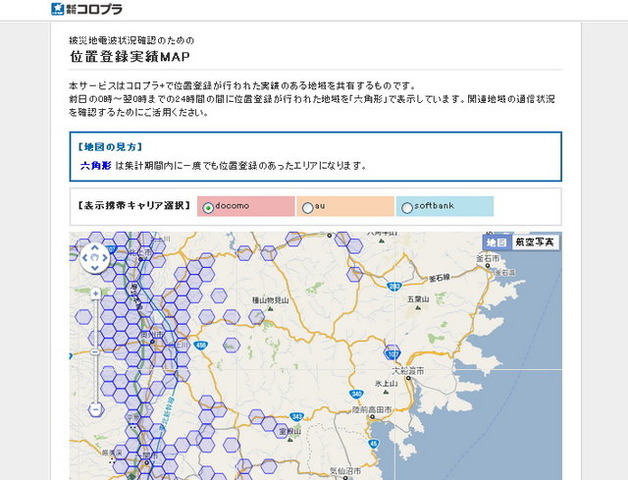Select the softbank carrier radio button

pos(407,208)
